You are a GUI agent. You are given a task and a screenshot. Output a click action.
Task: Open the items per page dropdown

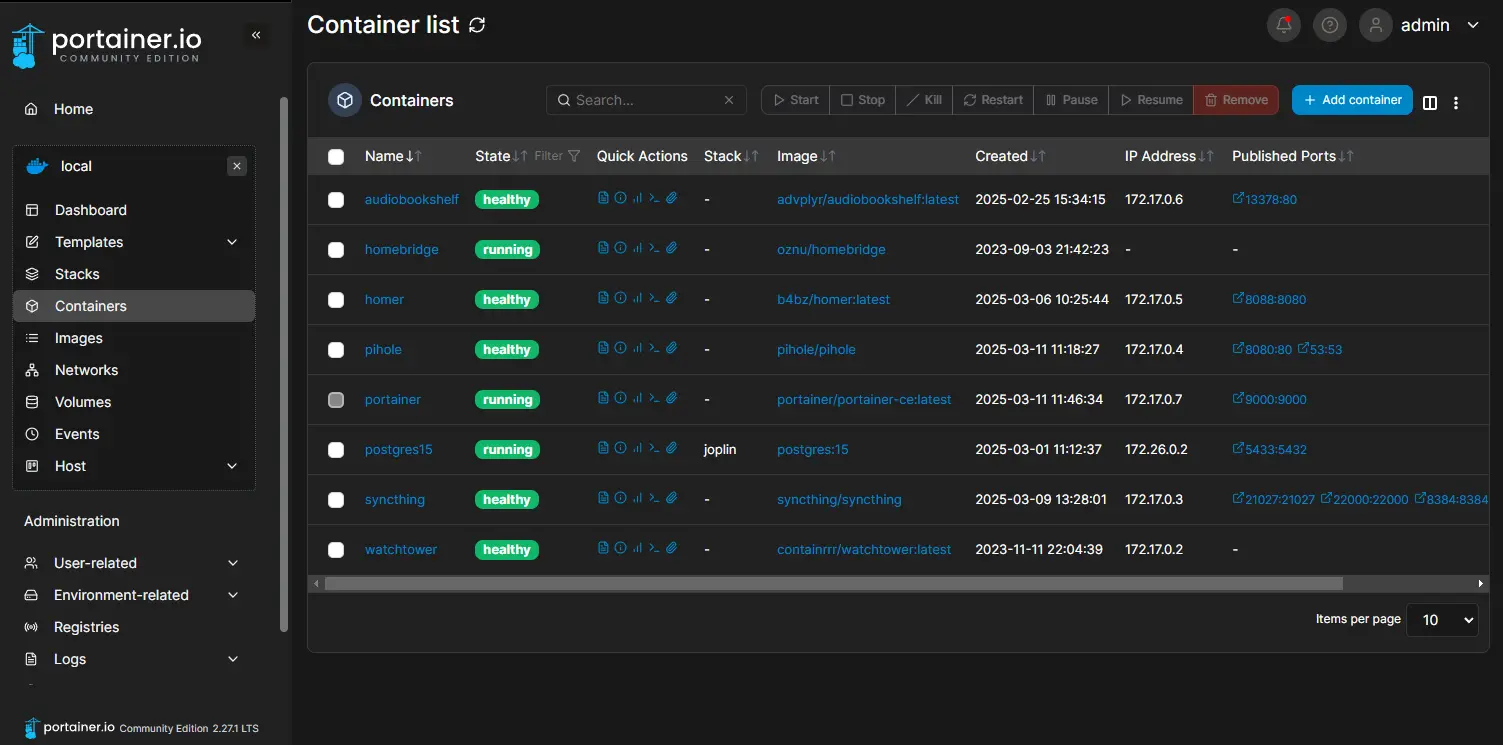[x=1442, y=620]
